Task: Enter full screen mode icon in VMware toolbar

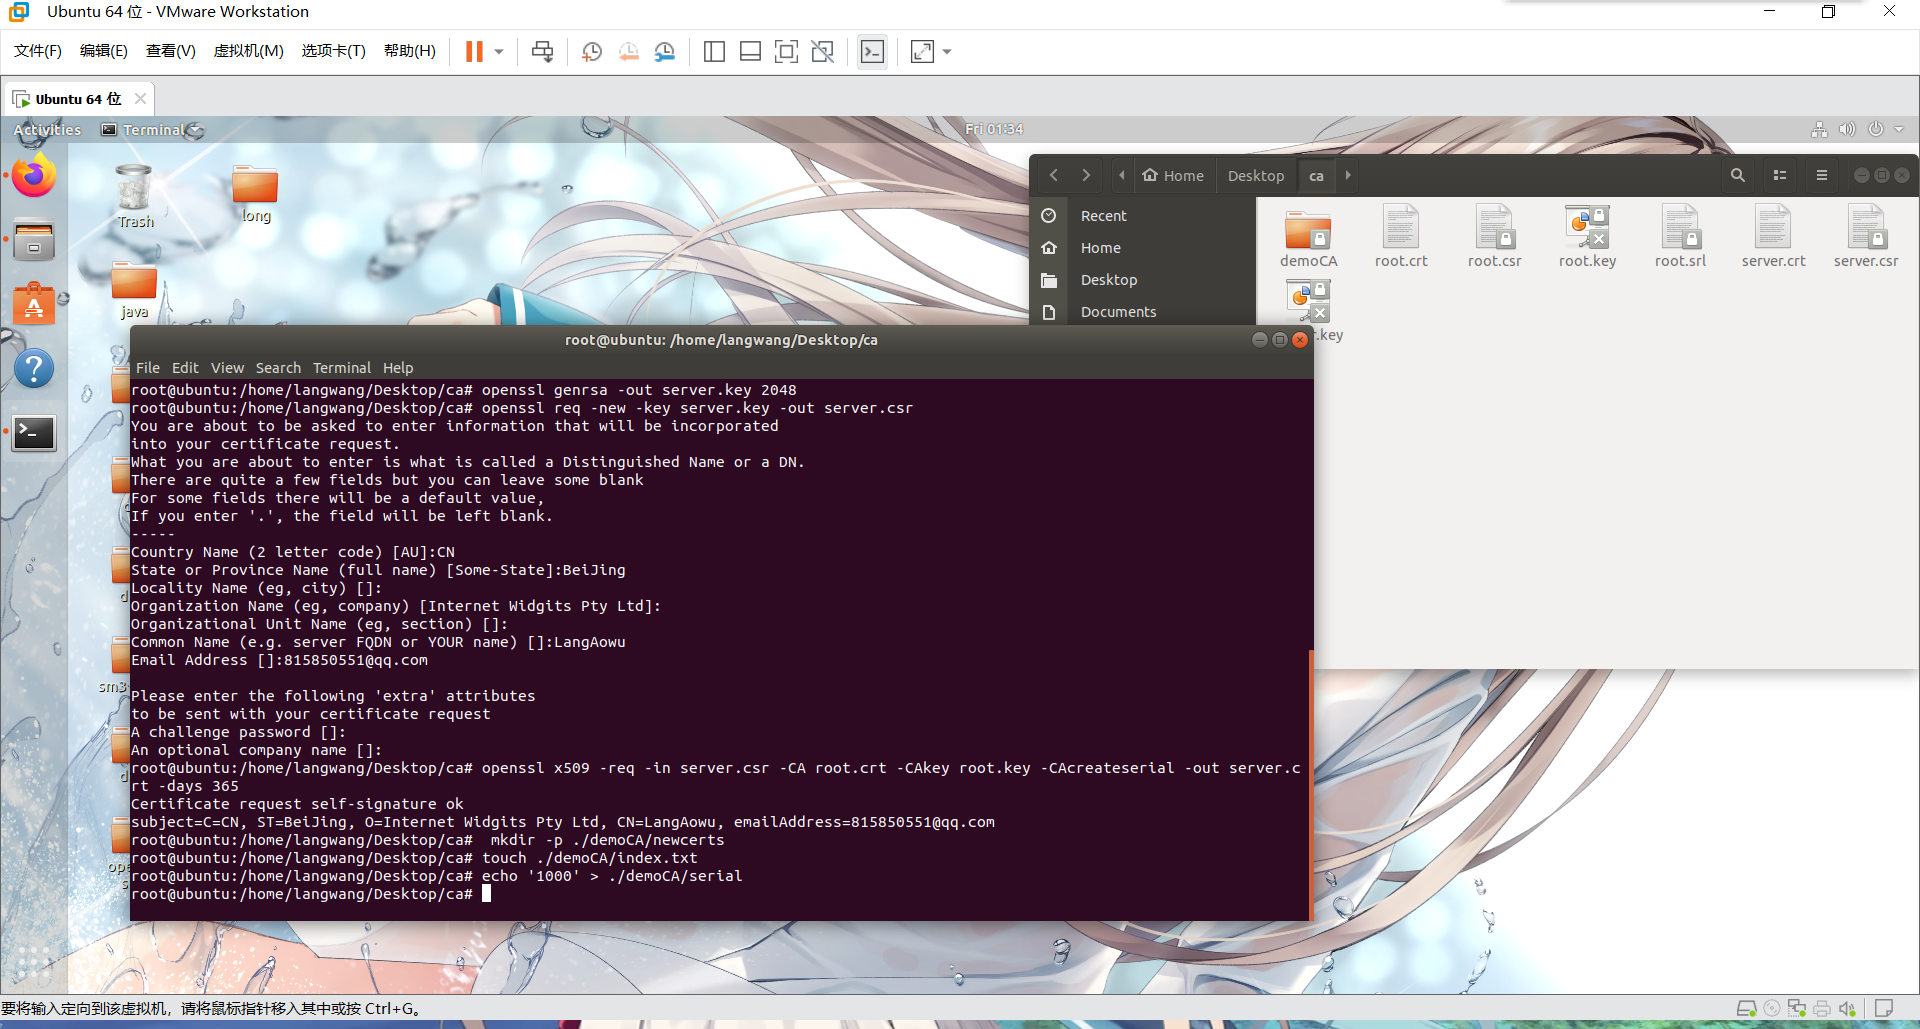Action: (787, 51)
